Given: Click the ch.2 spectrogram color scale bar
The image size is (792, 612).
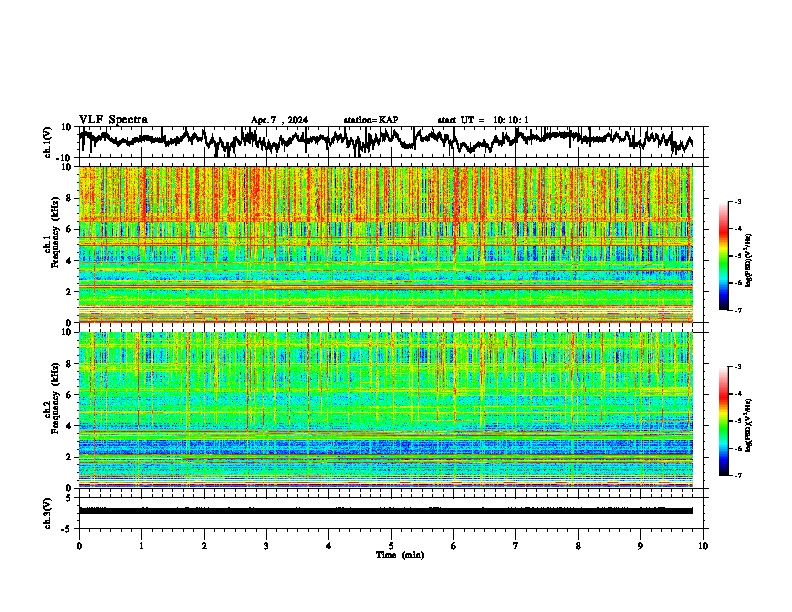Looking at the screenshot, I should pos(724,421).
